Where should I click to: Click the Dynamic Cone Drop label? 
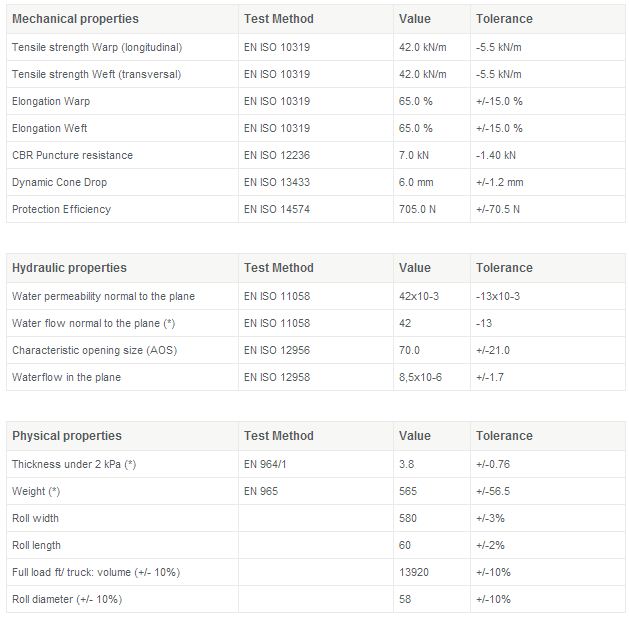[59, 182]
